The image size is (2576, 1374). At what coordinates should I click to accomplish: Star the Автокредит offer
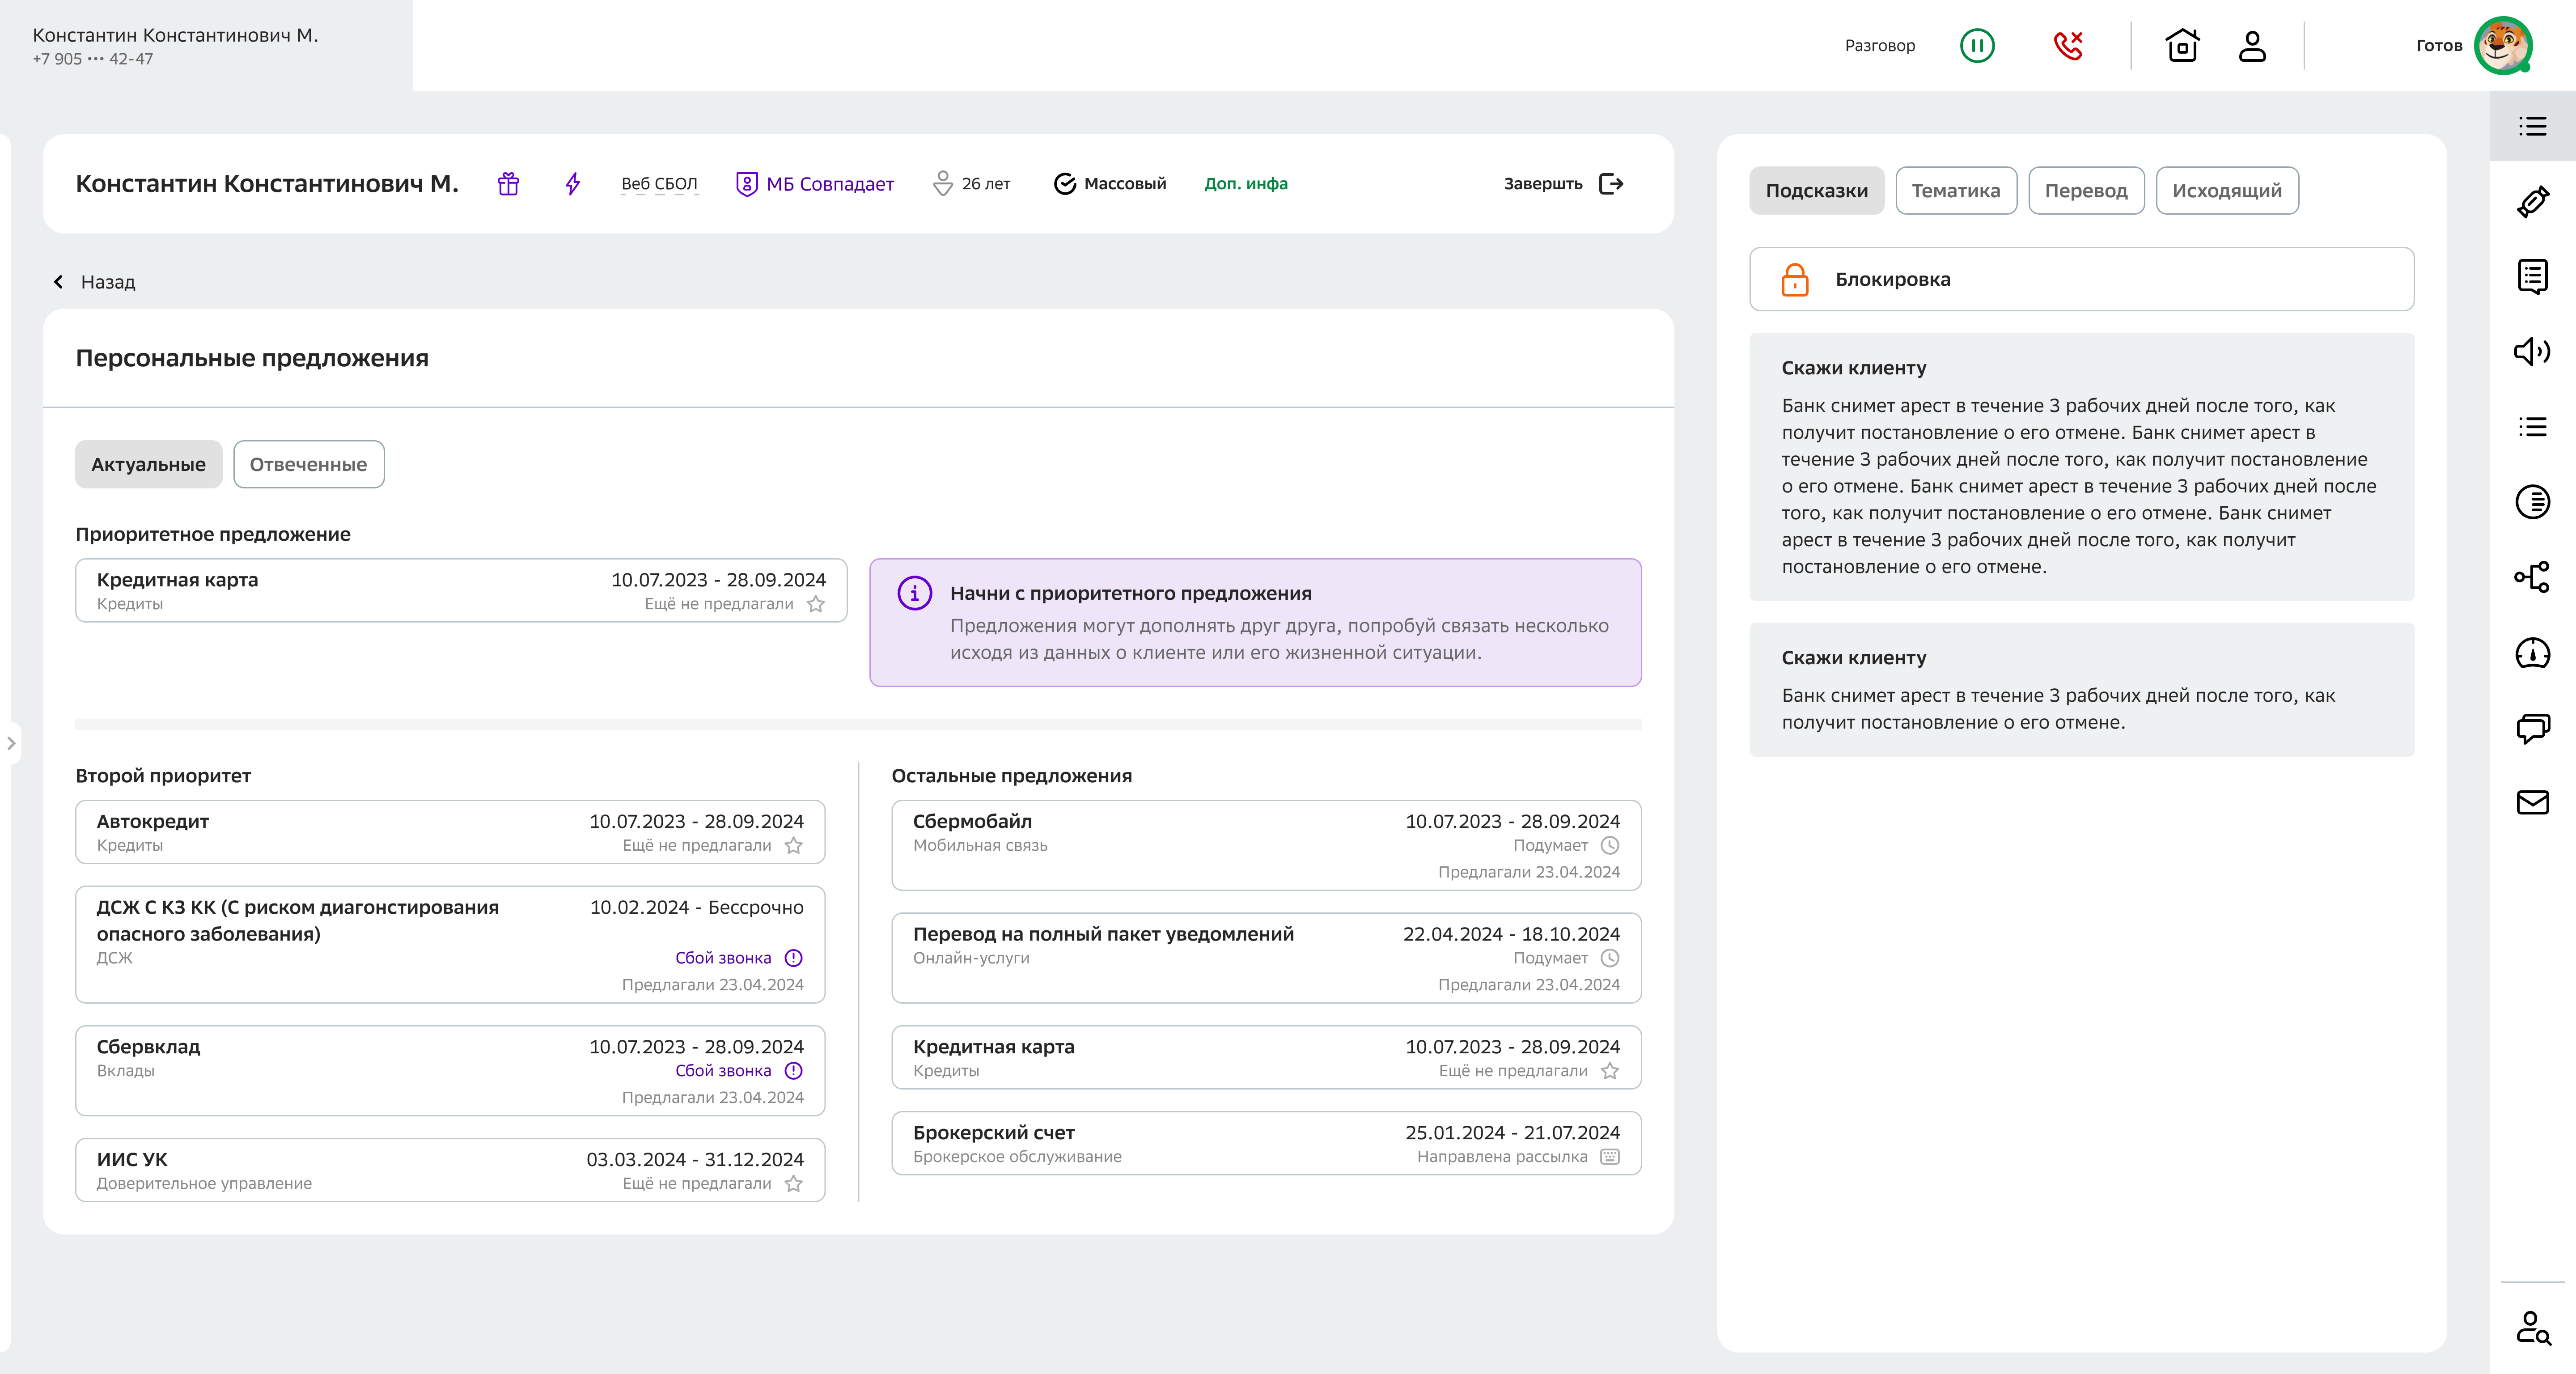pos(793,846)
